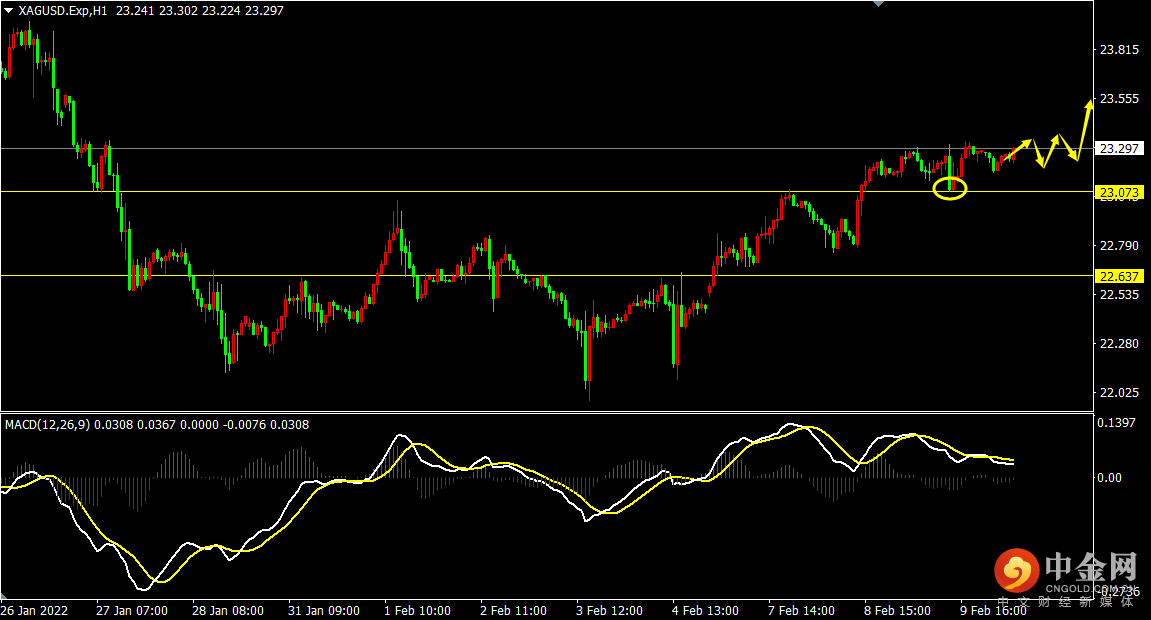The height and width of the screenshot is (620, 1151).
Task: Click the 1 Feb 10:00 time label
Action: click(418, 610)
